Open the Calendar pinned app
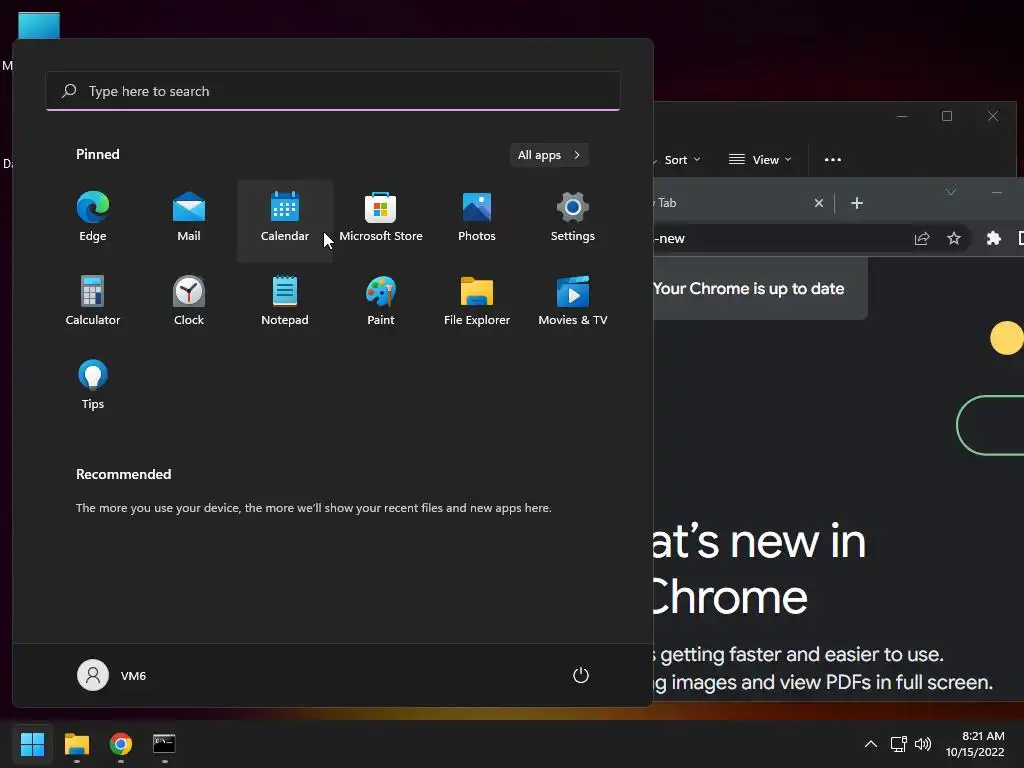The width and height of the screenshot is (1024, 768). (285, 220)
